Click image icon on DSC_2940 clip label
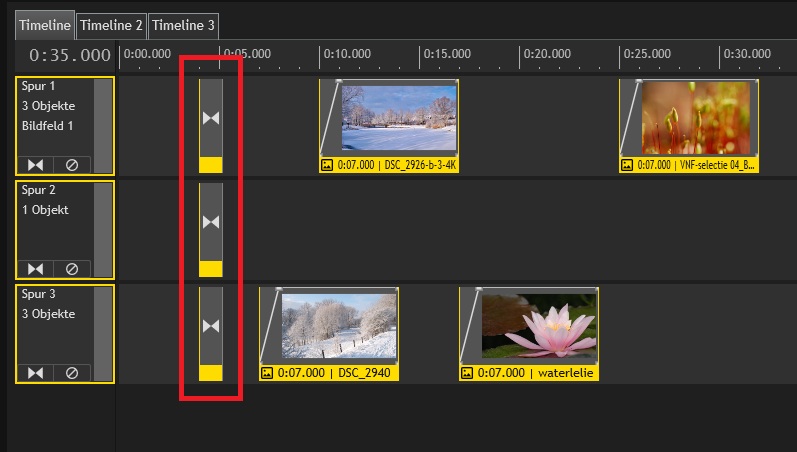 coord(267,373)
